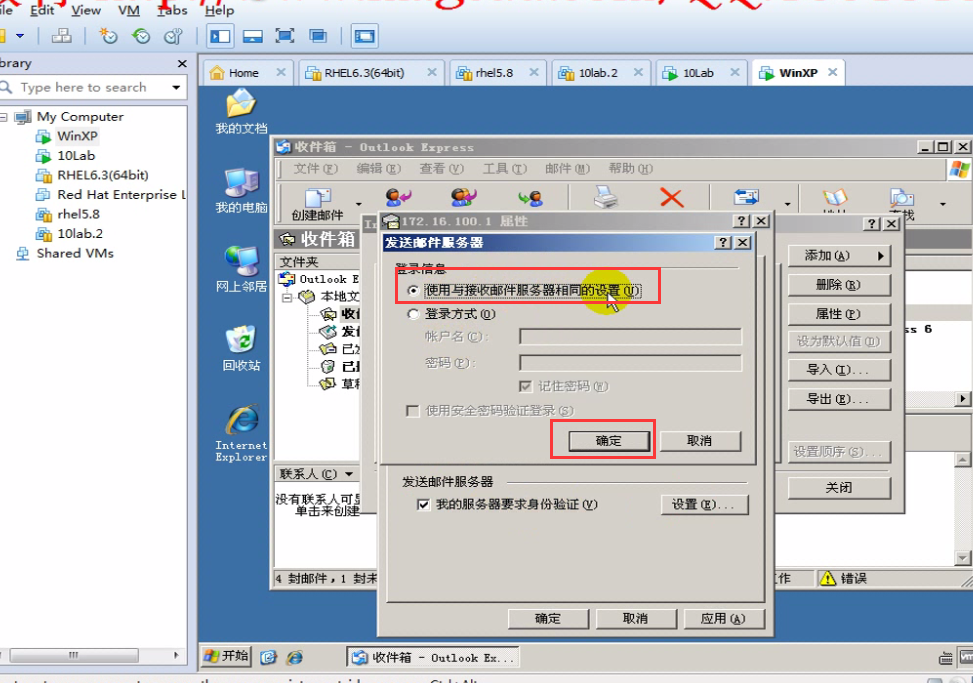Click the 帐户名 input field
Image resolution: width=973 pixels, height=683 pixels.
point(630,337)
